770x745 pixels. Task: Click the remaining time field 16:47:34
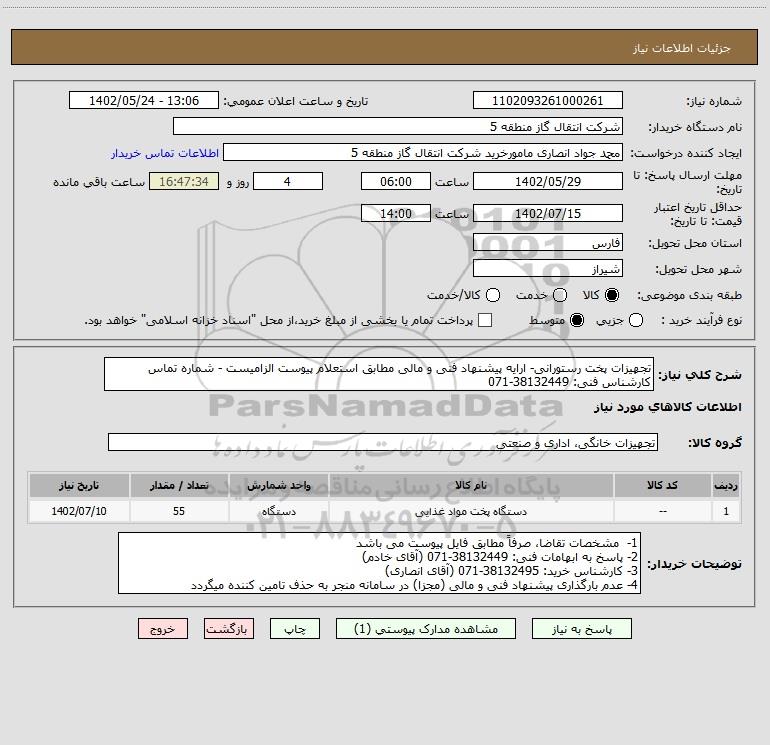tap(184, 181)
